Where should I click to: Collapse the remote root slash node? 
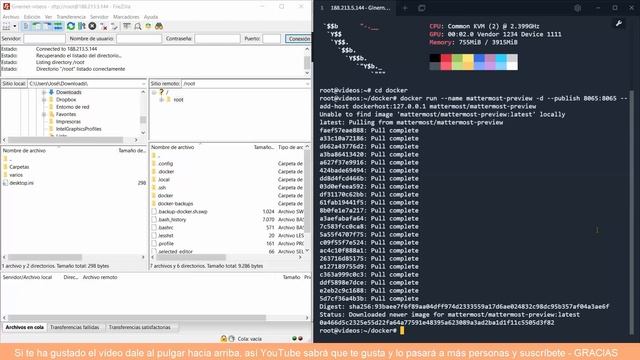[x=154, y=92]
